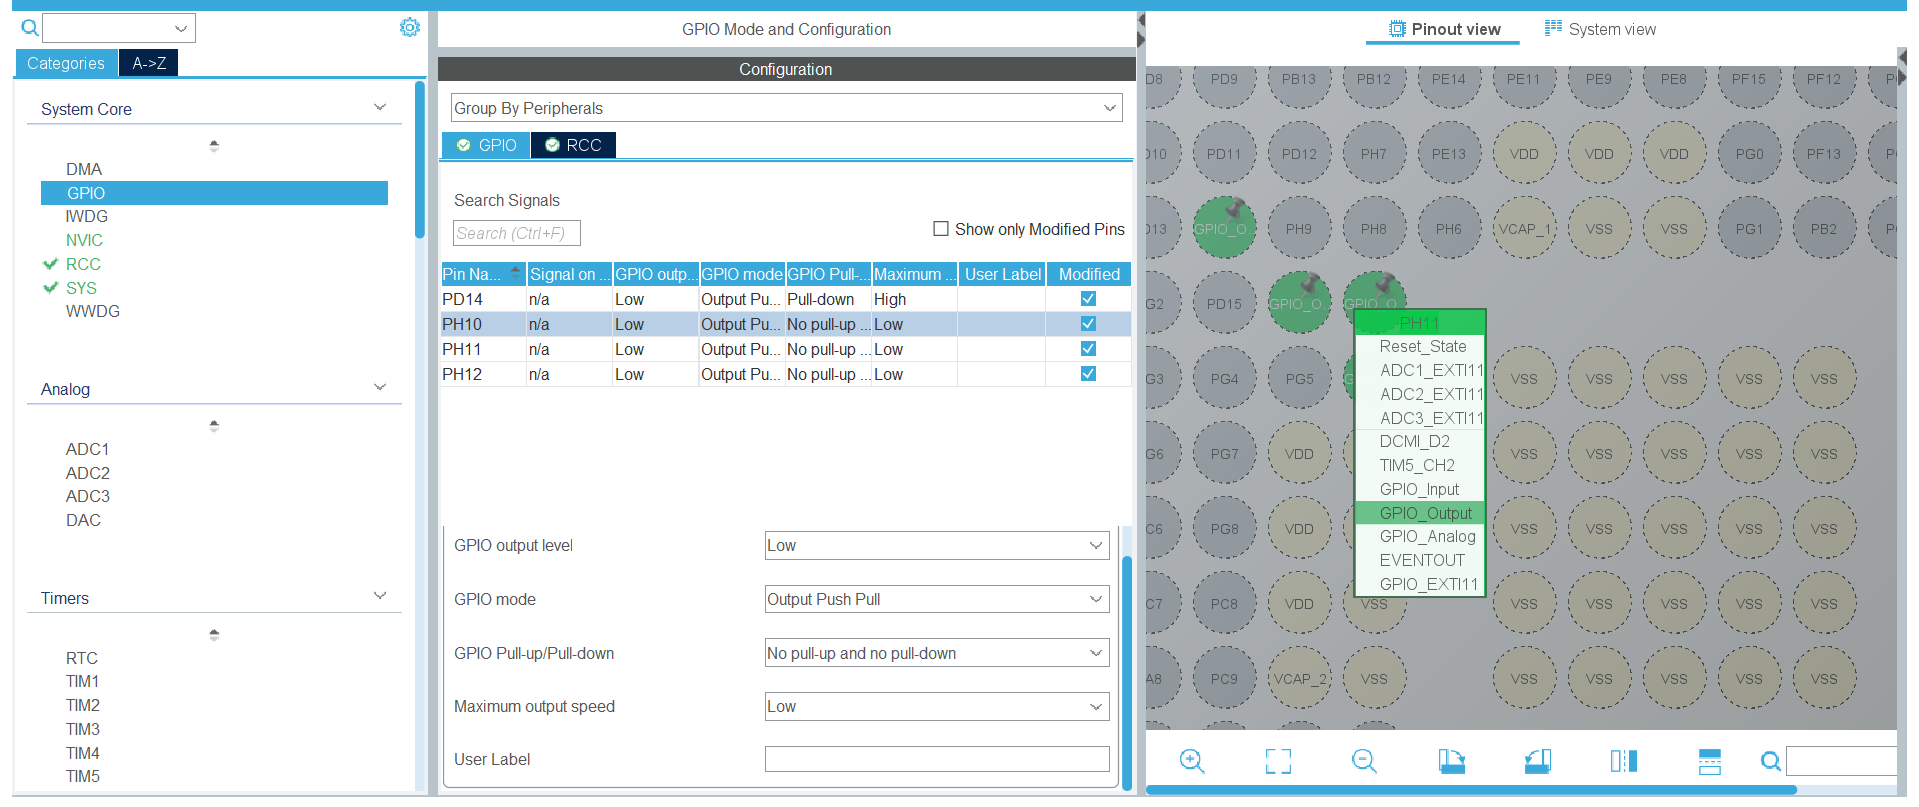The height and width of the screenshot is (807, 1919).
Task: Click the User Label input field
Action: point(936,759)
